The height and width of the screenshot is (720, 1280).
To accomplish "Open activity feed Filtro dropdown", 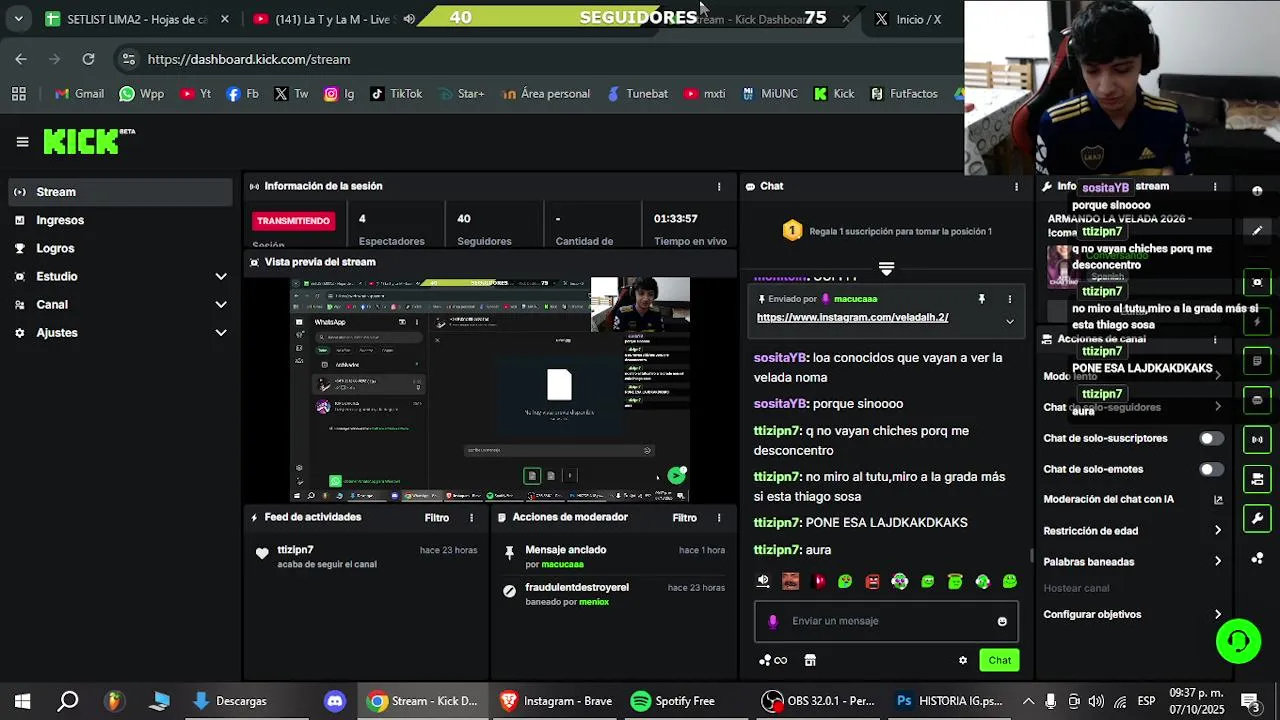I will [x=436, y=518].
